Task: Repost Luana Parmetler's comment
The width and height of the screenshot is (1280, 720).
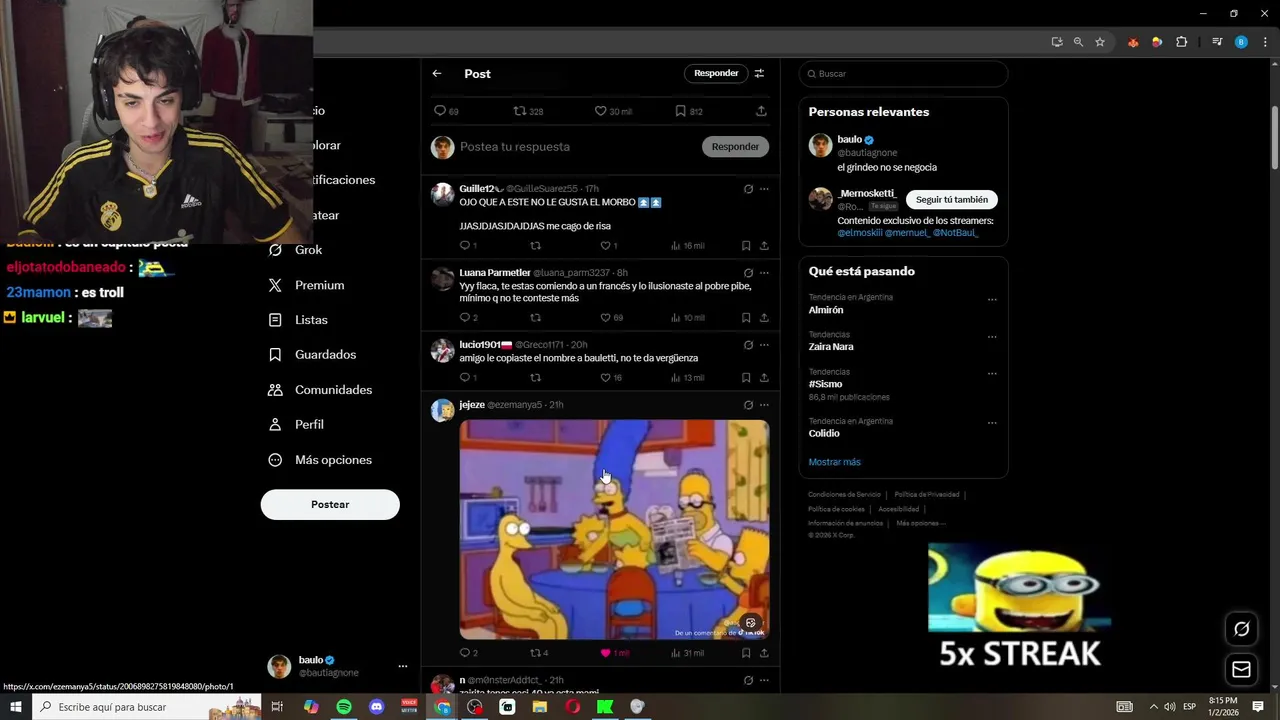Action: click(x=535, y=318)
